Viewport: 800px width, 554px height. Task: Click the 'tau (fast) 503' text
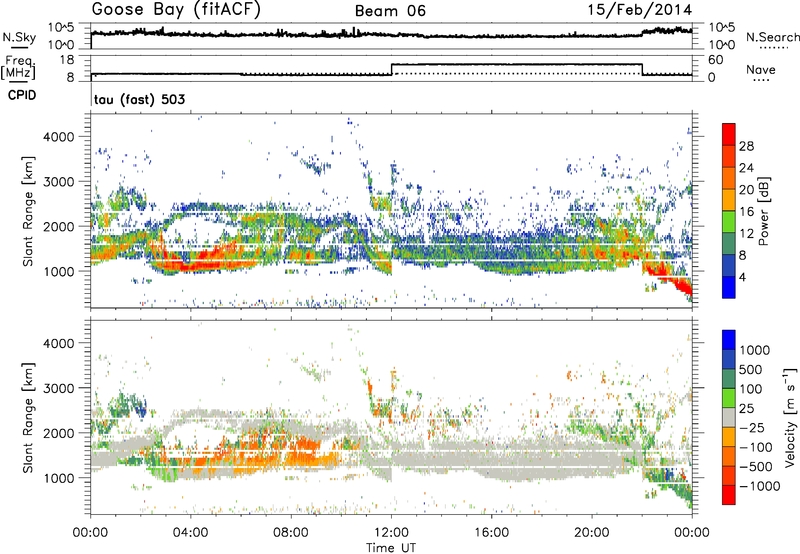[x=139, y=99]
